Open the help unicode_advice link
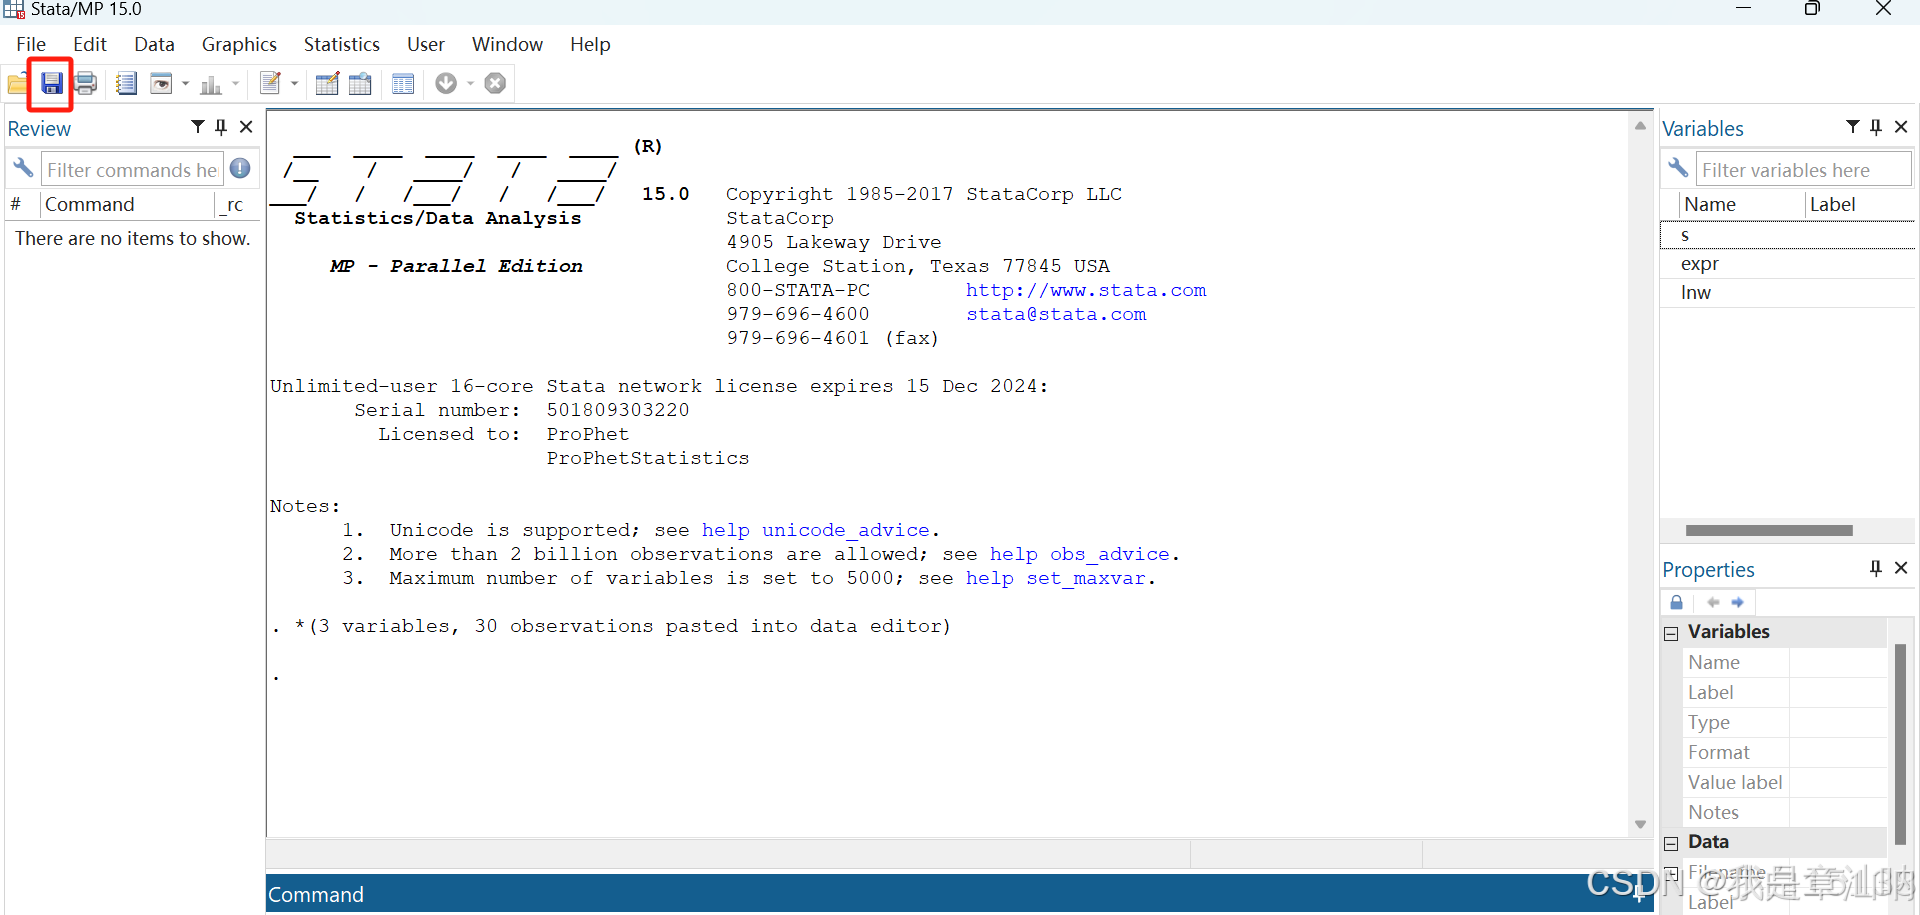 click(x=816, y=530)
